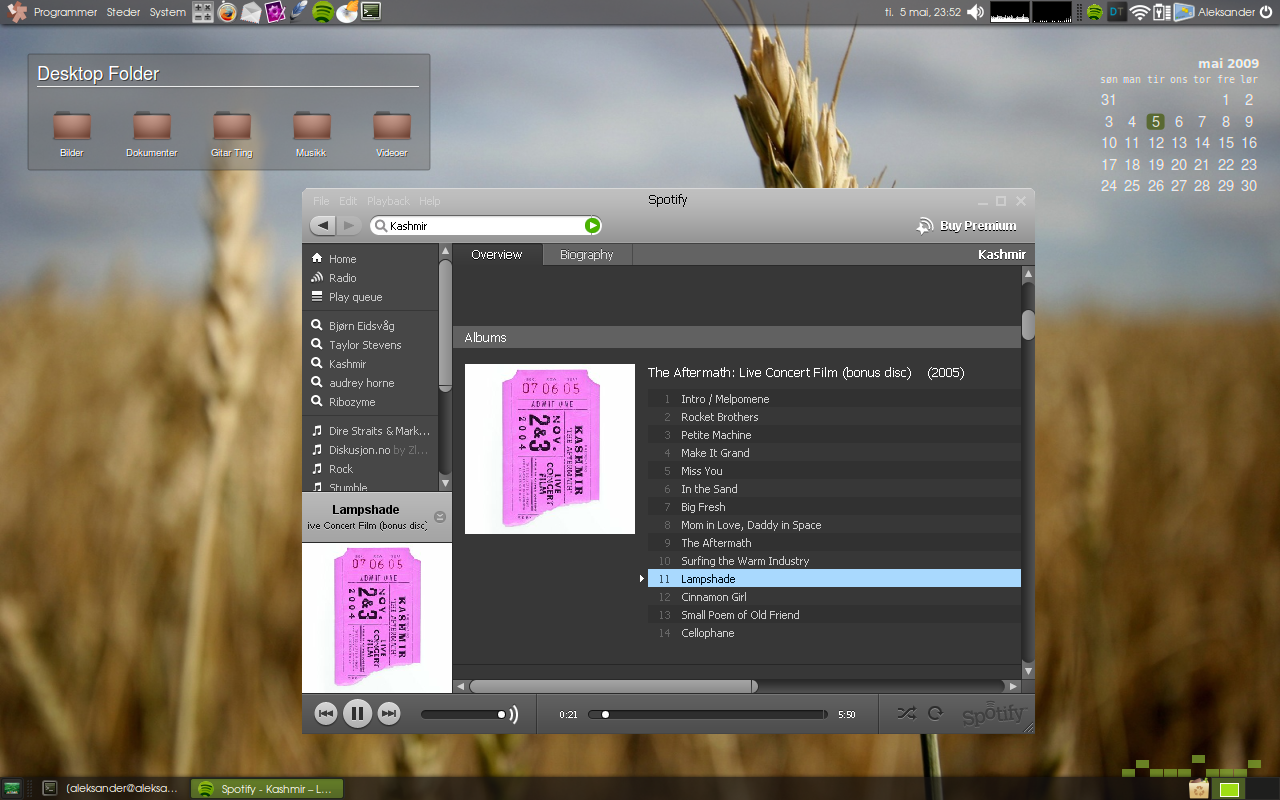The height and width of the screenshot is (800, 1280).
Task: Pause playback with the pause button
Action: point(357,713)
